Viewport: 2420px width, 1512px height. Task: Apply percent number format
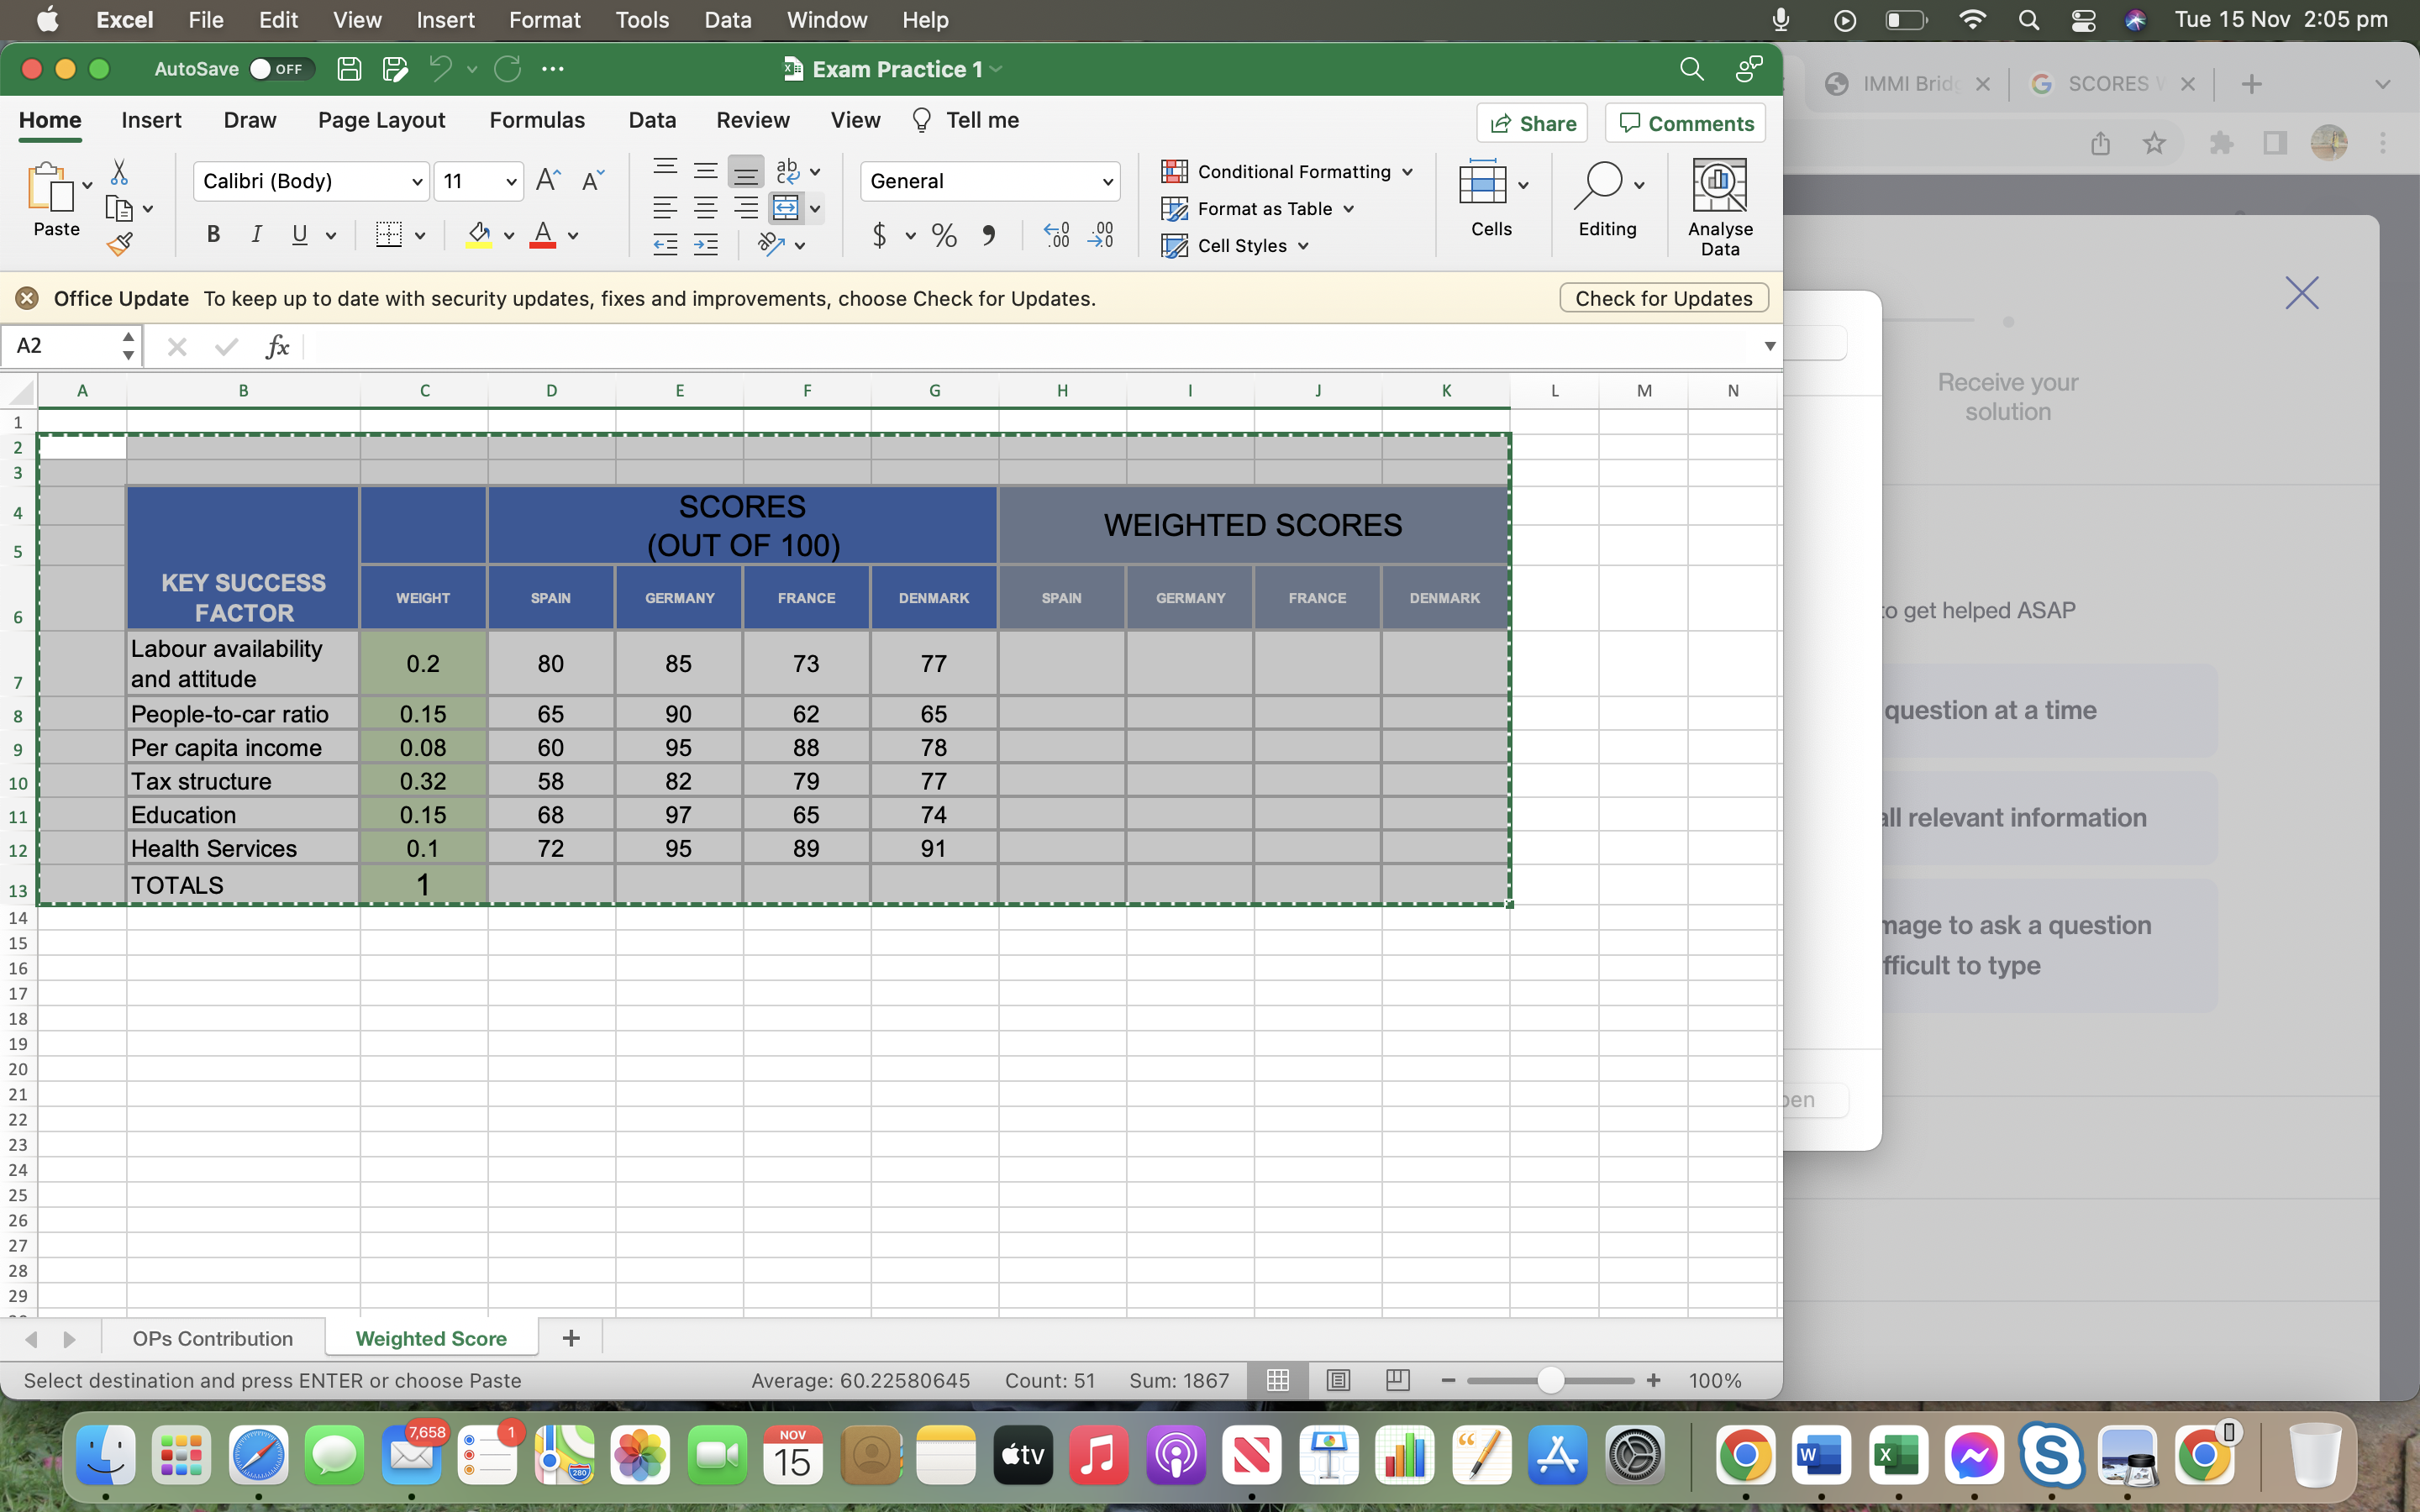(x=943, y=235)
